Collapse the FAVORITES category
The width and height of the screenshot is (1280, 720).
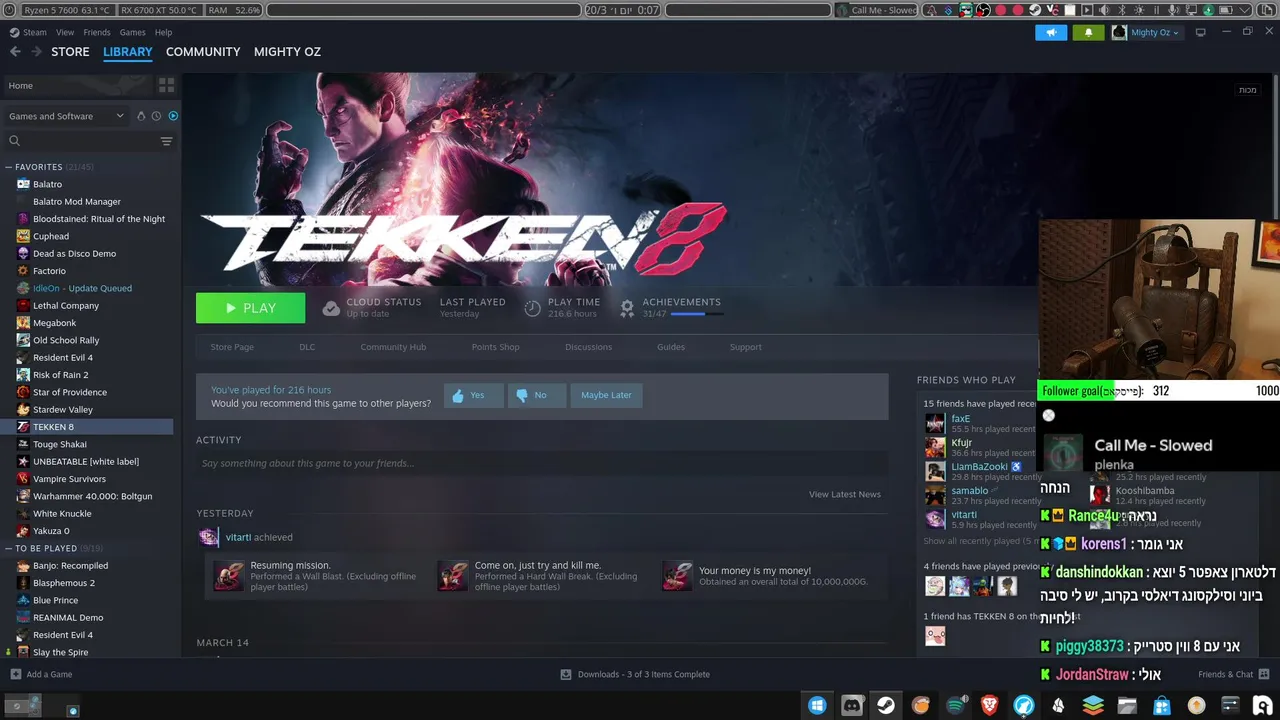(8, 167)
